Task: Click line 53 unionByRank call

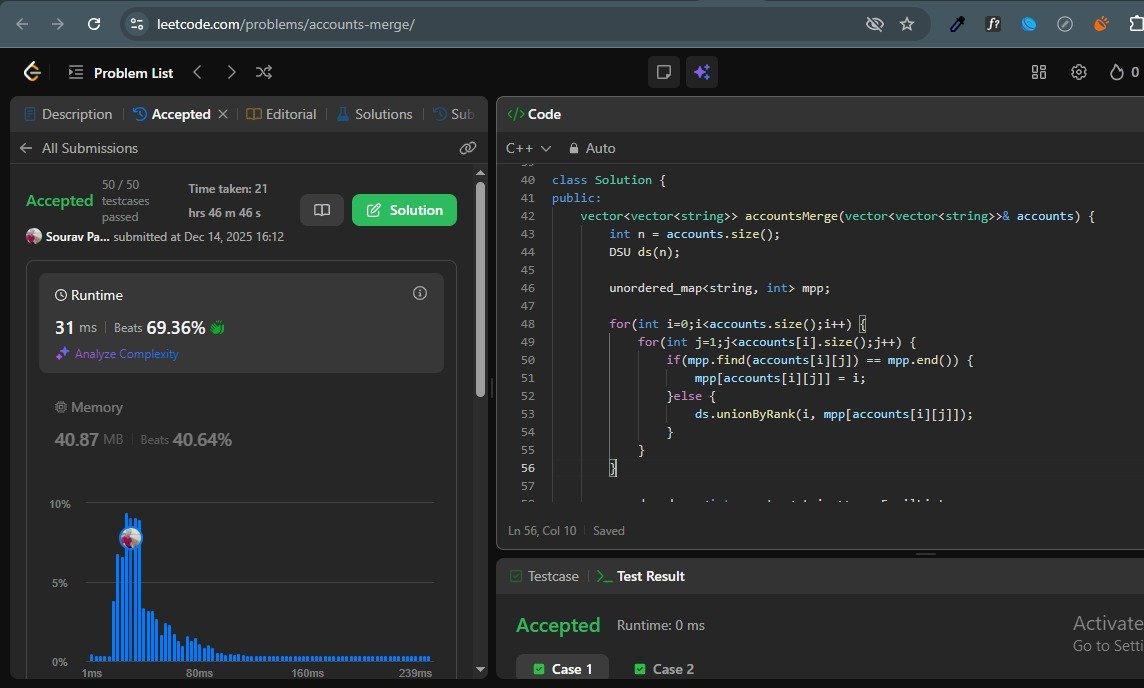Action: point(833,414)
